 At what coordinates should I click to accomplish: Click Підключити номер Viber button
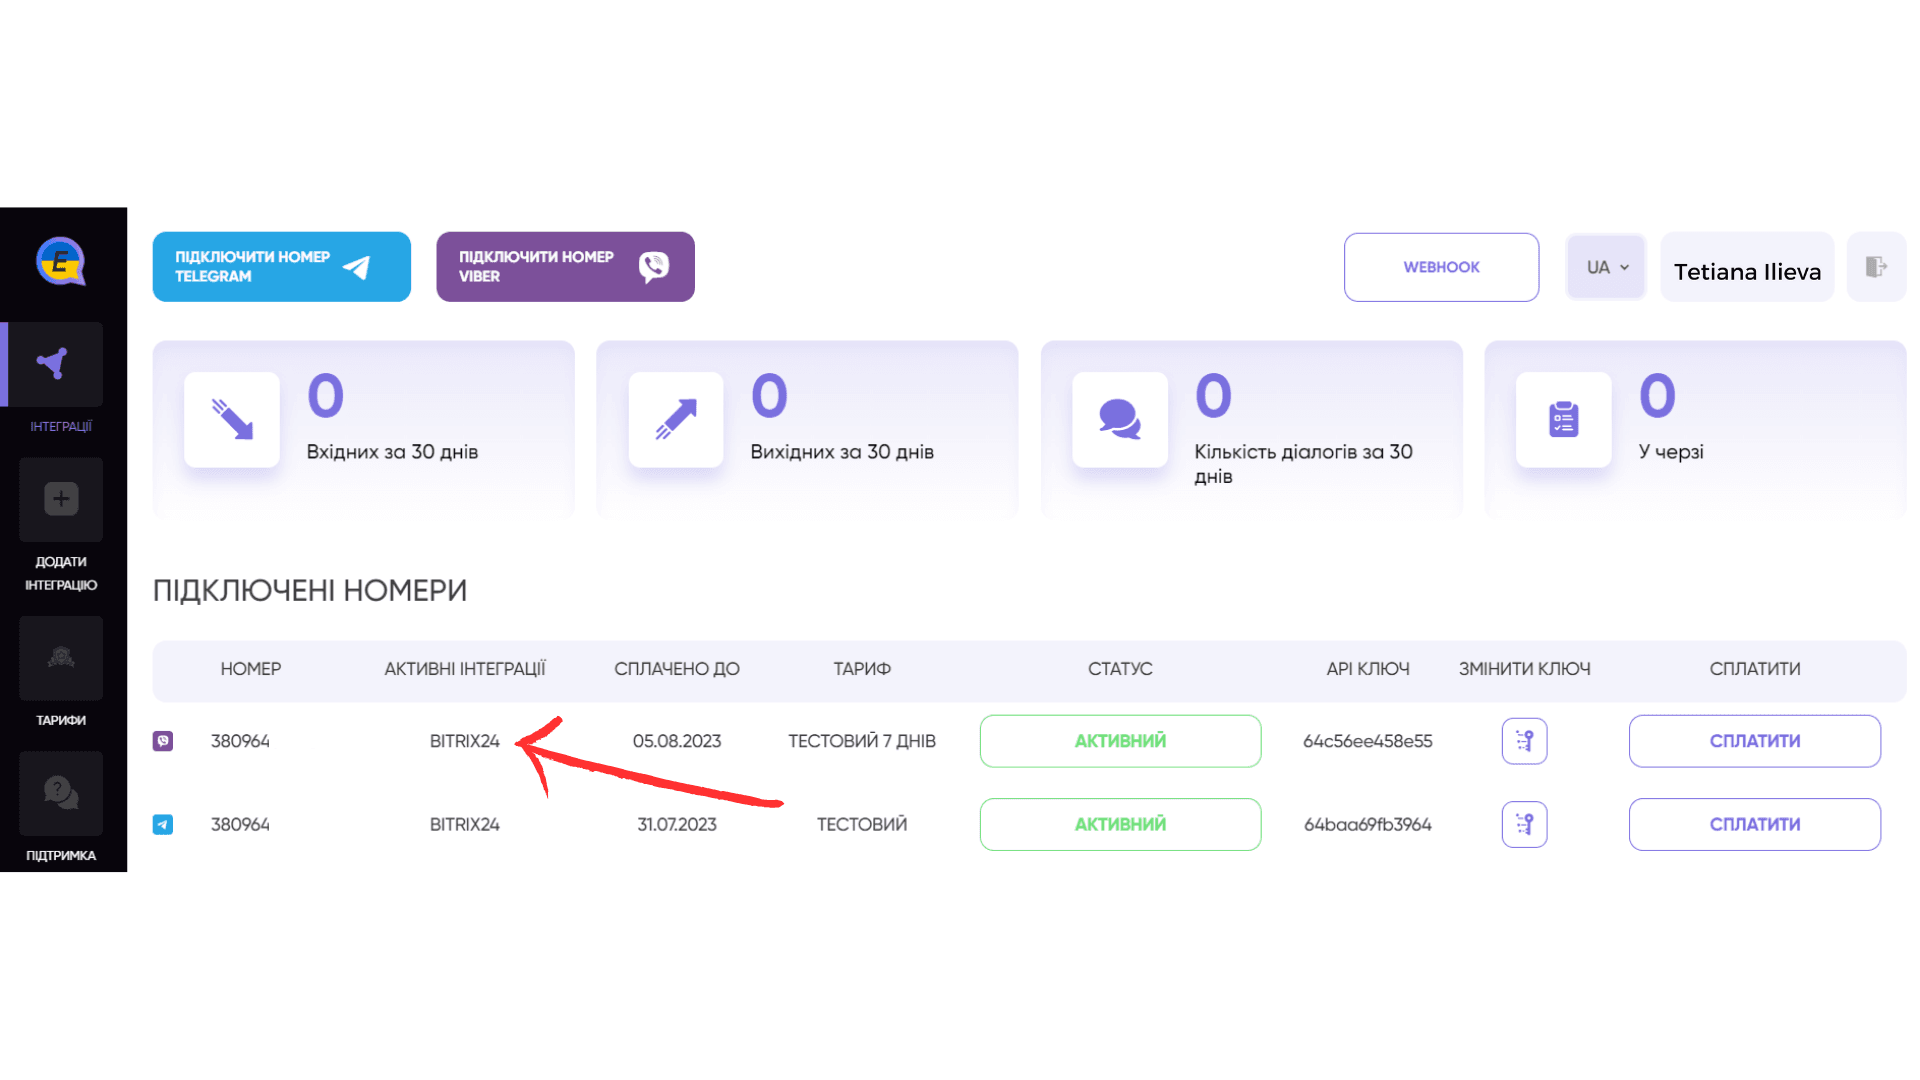click(x=566, y=267)
